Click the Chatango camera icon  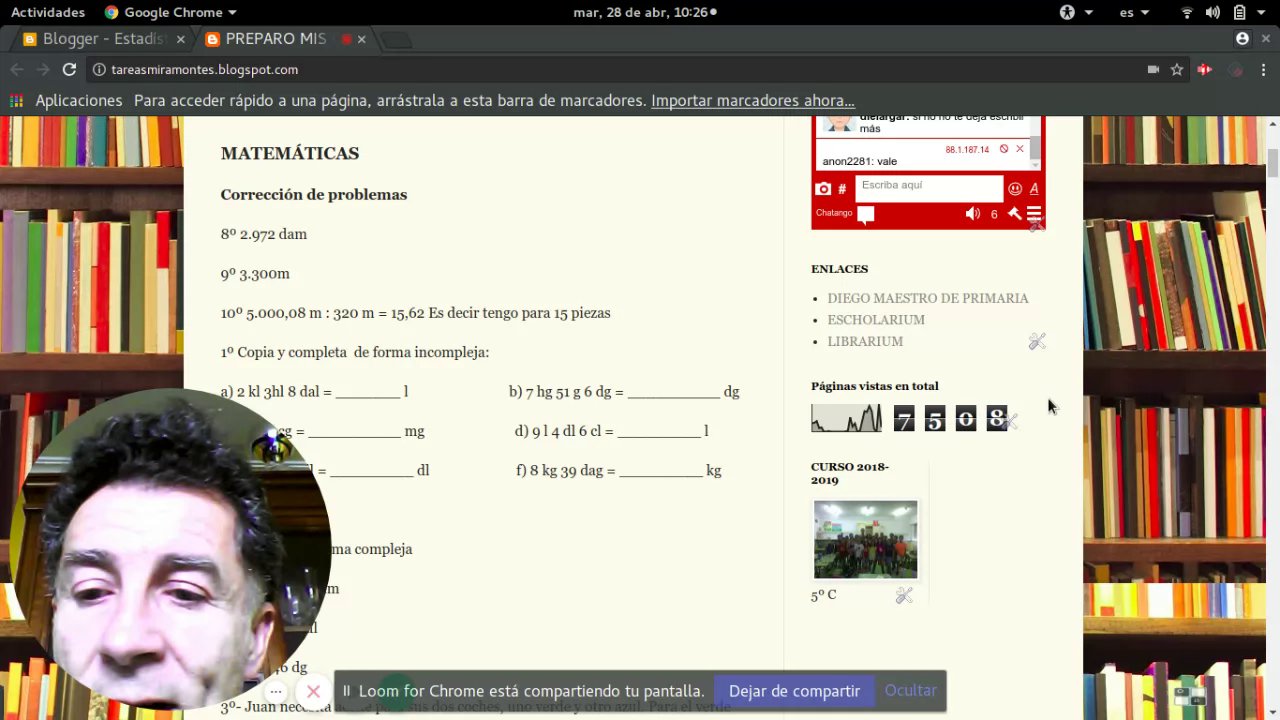coord(823,189)
